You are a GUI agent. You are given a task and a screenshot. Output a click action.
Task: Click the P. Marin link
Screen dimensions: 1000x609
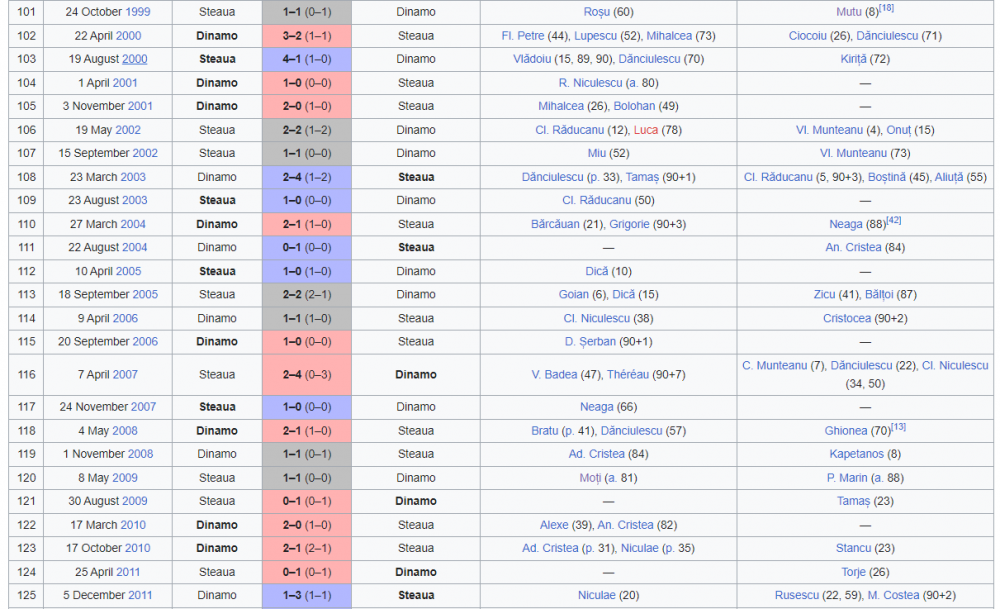[847, 478]
